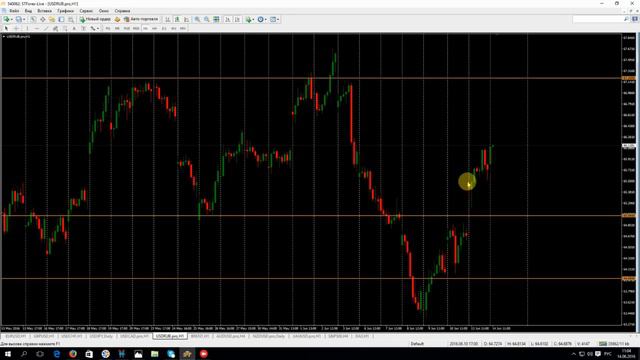Pick the vertical line drawing tool
The height and width of the screenshot is (360, 640).
pos(27,28)
